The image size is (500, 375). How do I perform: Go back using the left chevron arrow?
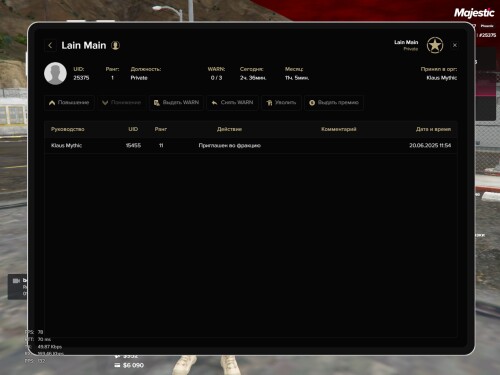pyautogui.click(x=50, y=45)
